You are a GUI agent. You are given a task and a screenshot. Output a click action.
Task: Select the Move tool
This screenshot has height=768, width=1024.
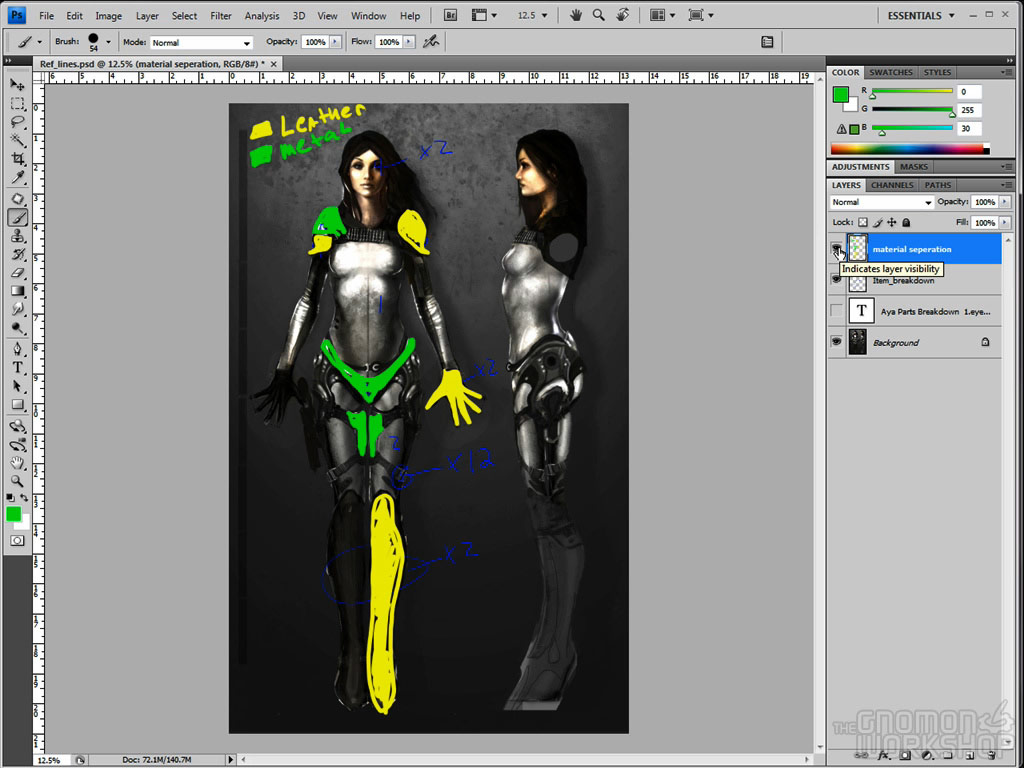point(18,85)
